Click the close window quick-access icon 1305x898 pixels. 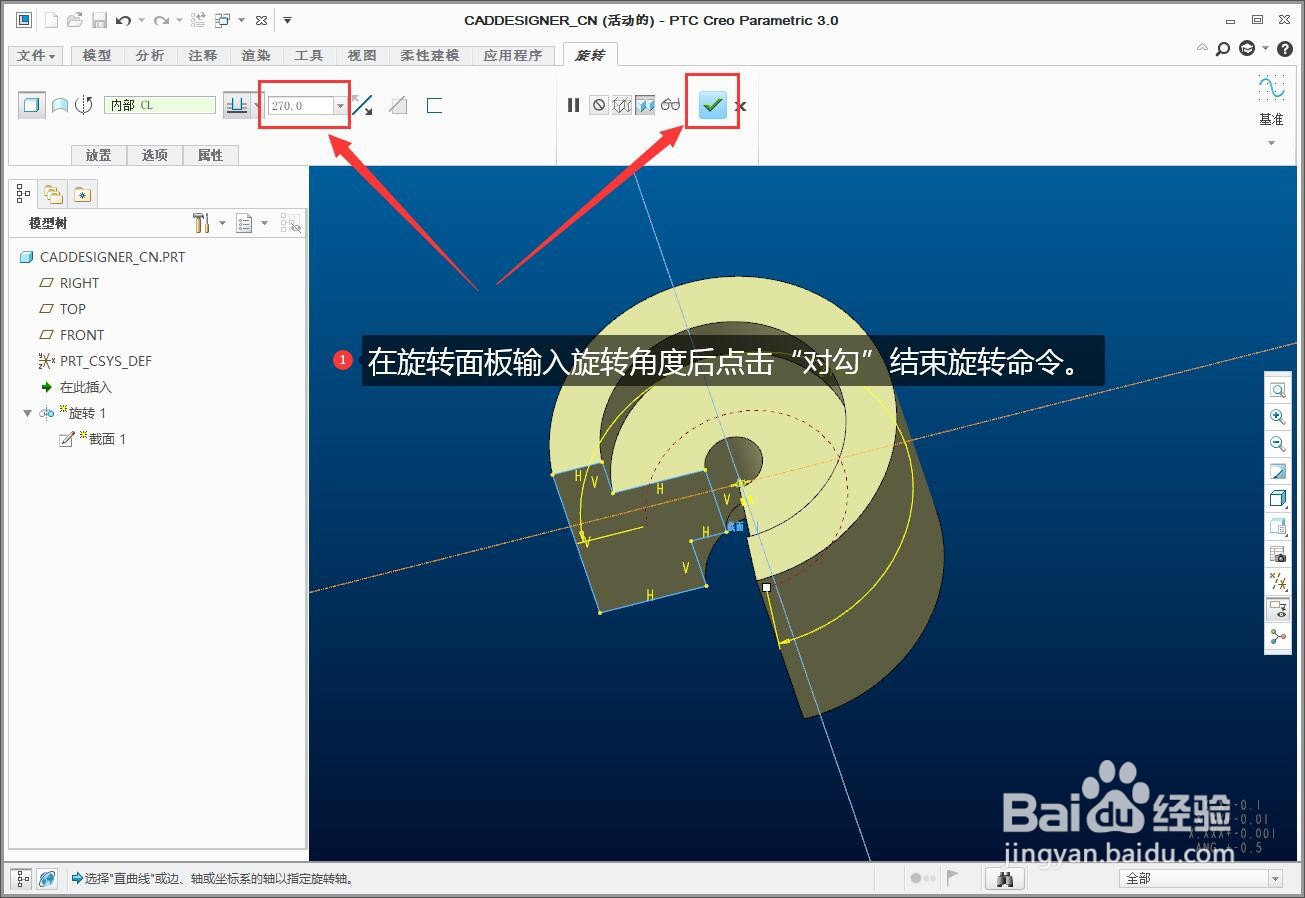261,20
